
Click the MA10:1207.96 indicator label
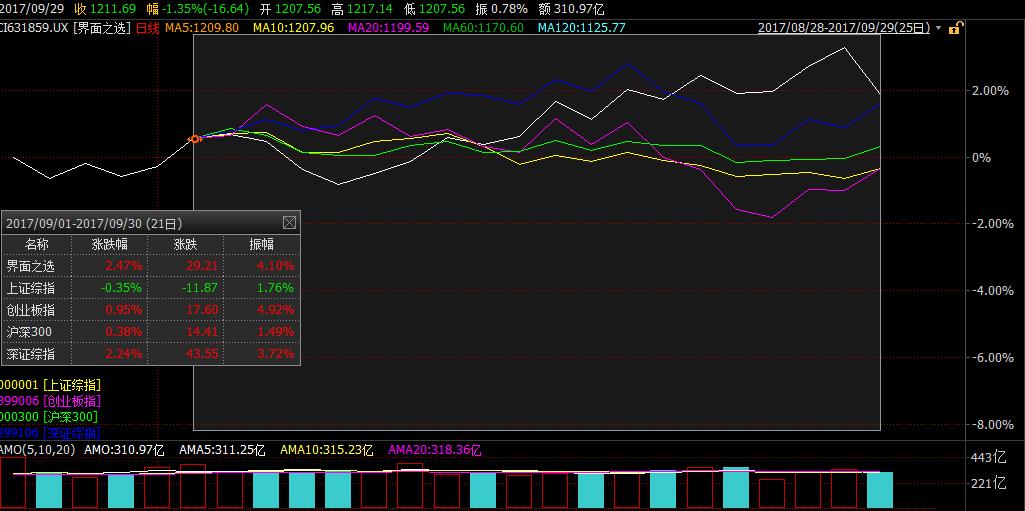click(294, 27)
